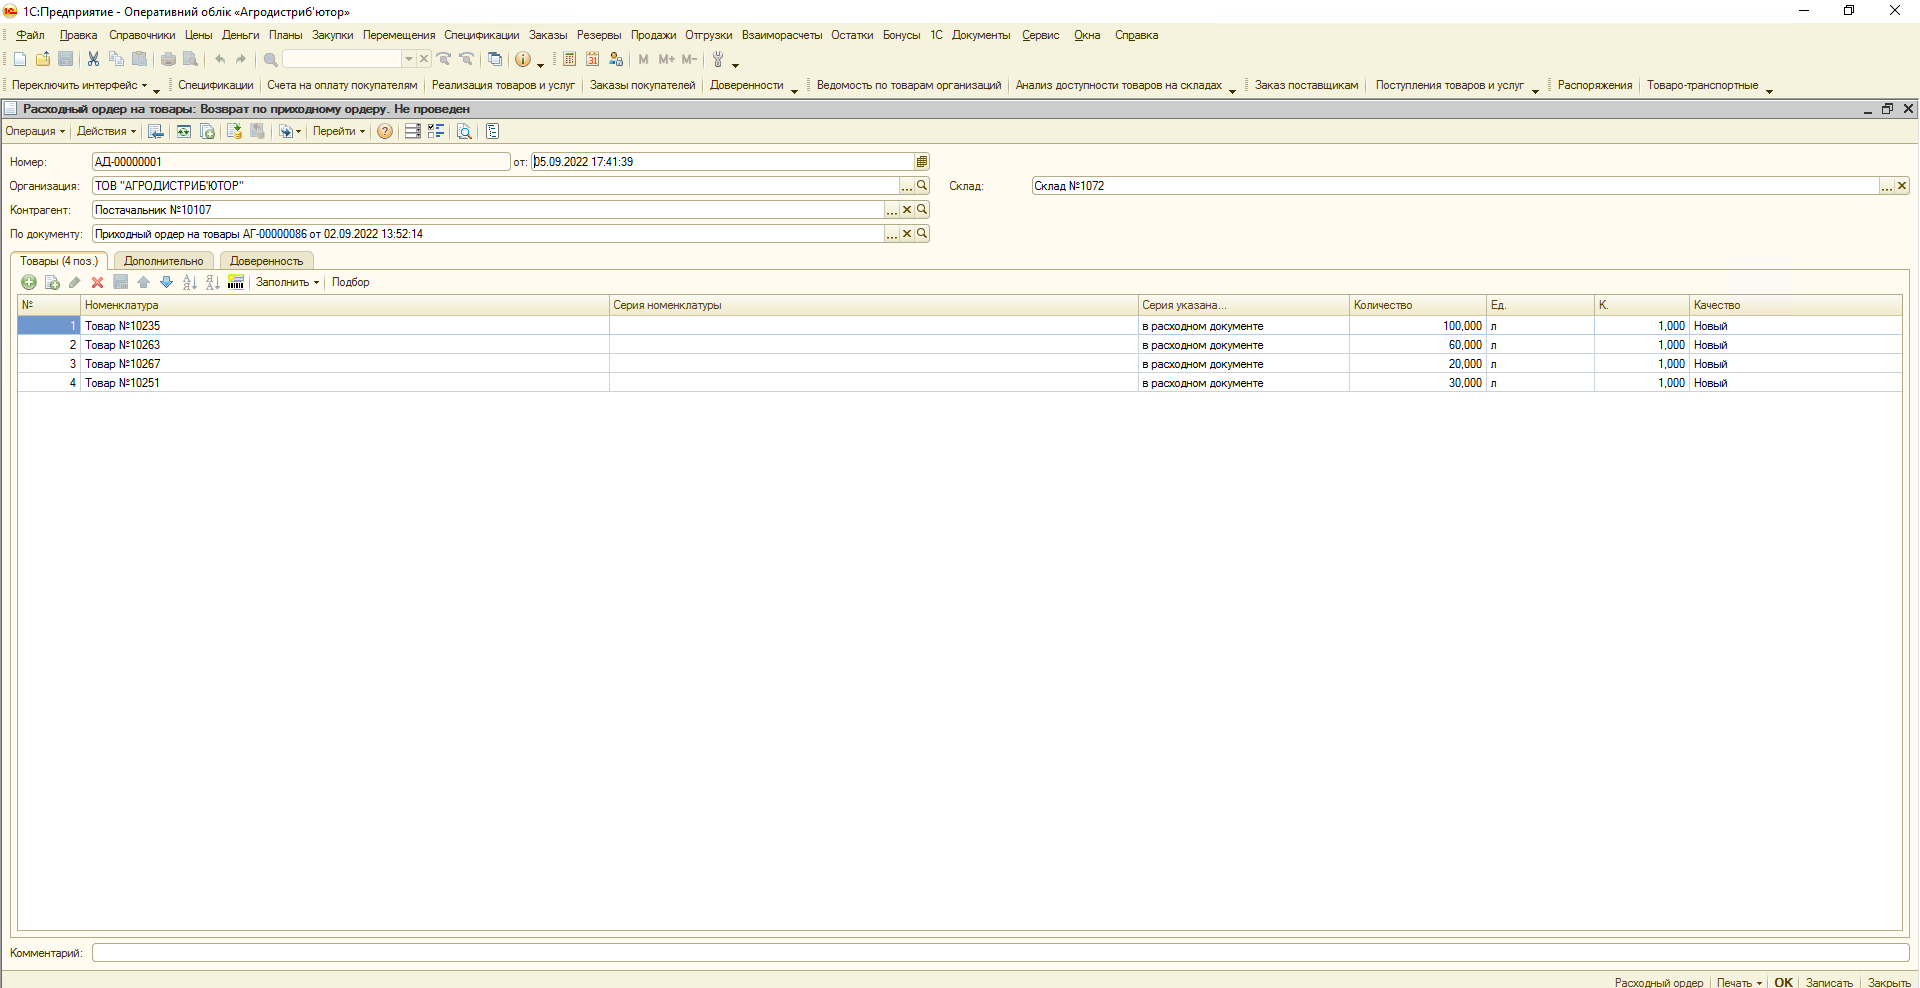
Task: Open the Справочники menu
Action: 142,35
